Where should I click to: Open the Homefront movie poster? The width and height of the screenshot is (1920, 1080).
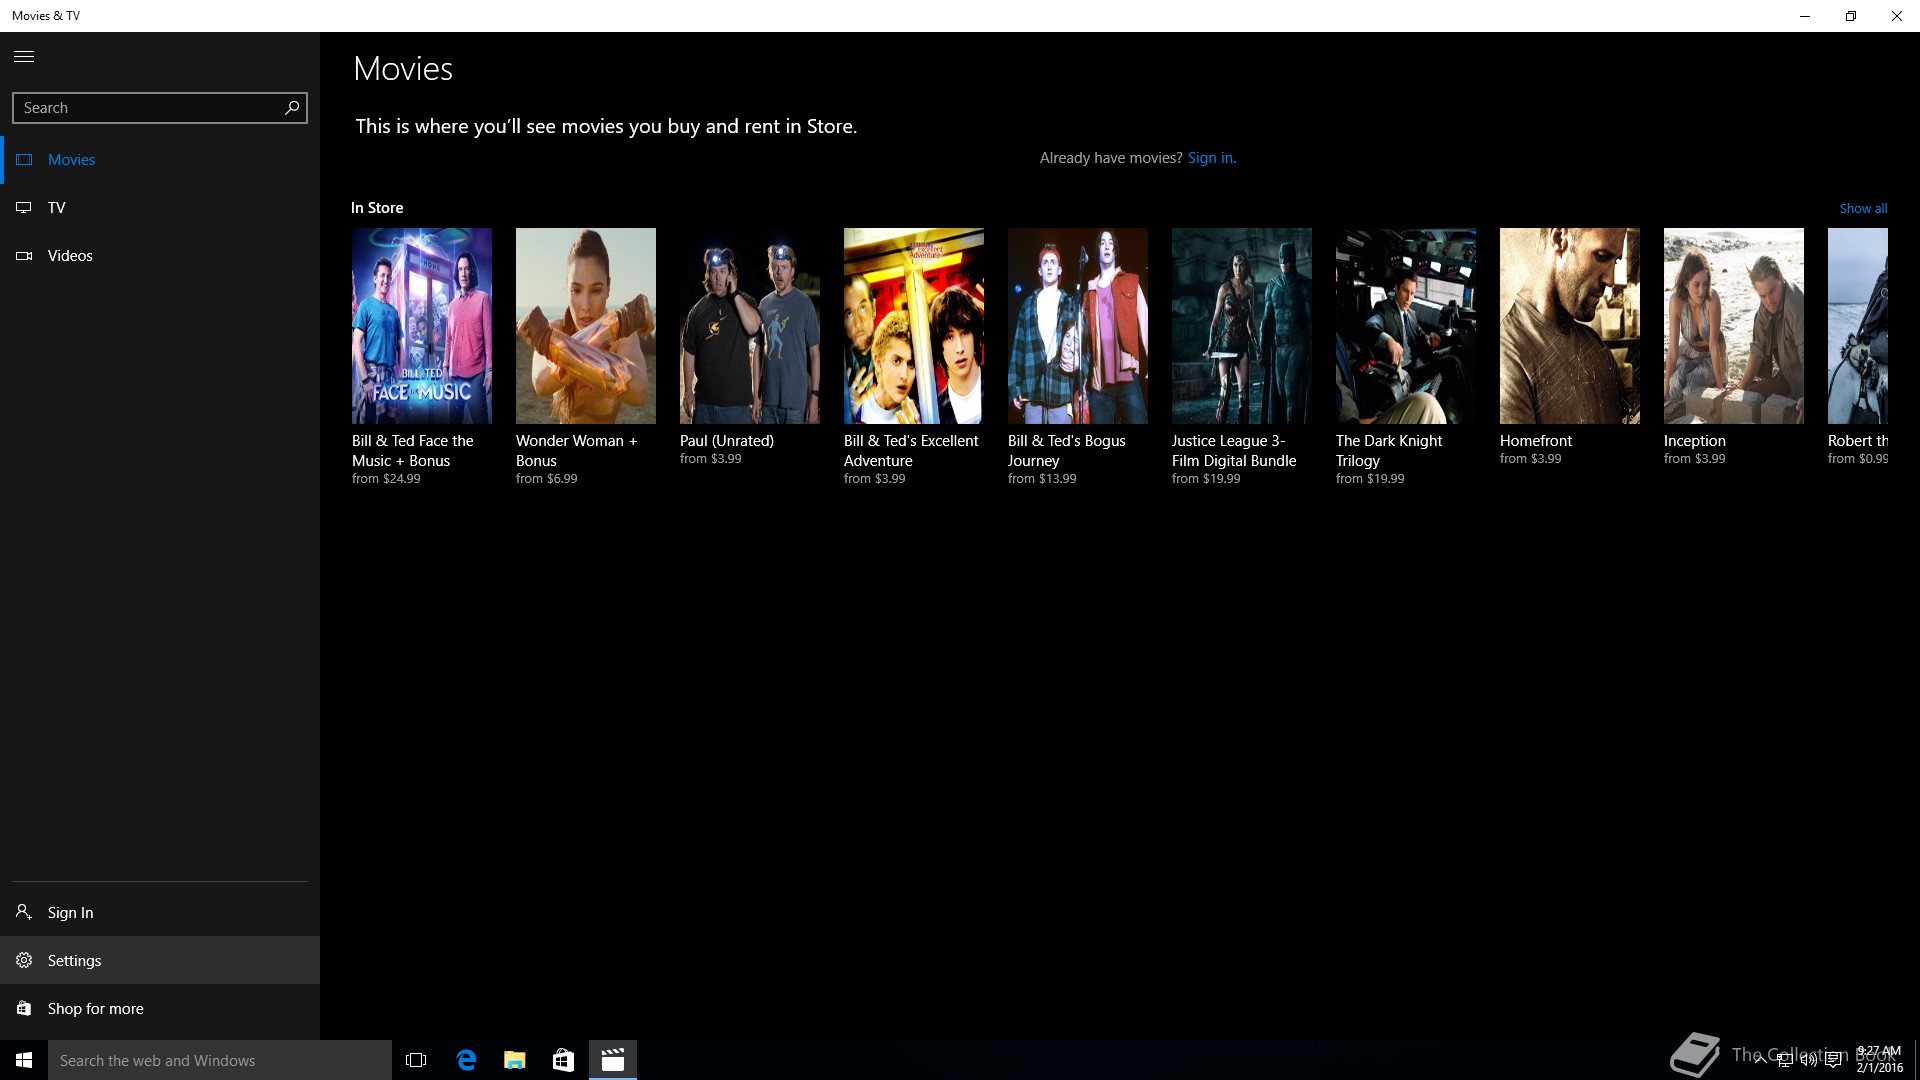click(x=1570, y=326)
